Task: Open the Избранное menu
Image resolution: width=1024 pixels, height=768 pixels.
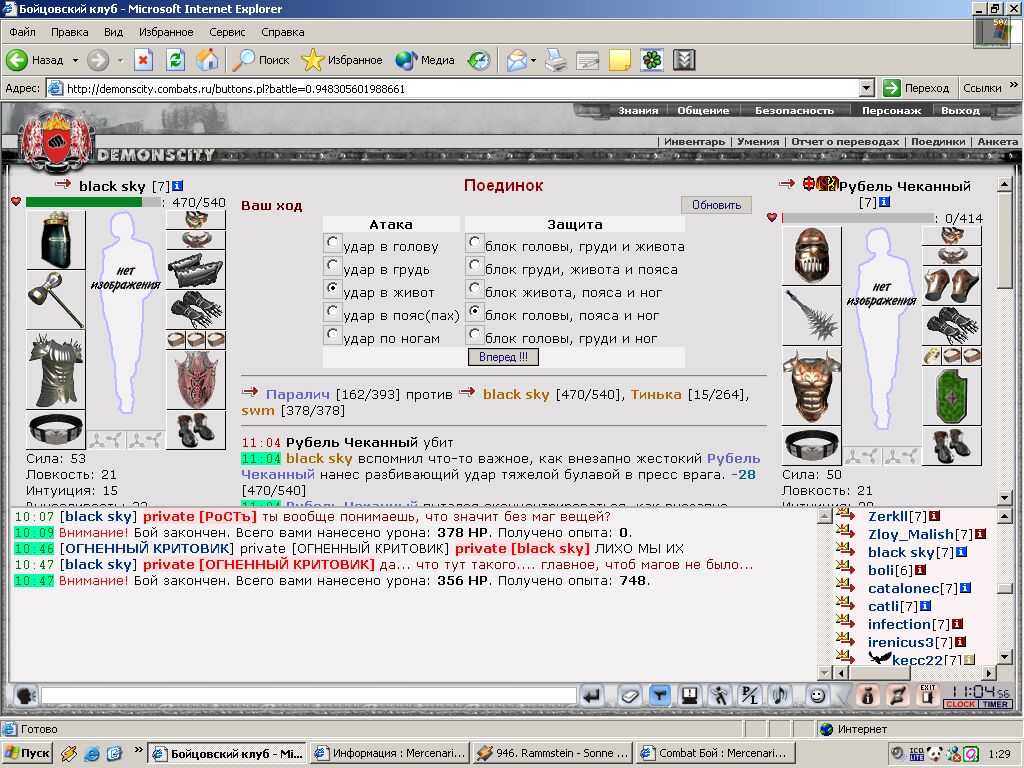Action: coord(166,32)
